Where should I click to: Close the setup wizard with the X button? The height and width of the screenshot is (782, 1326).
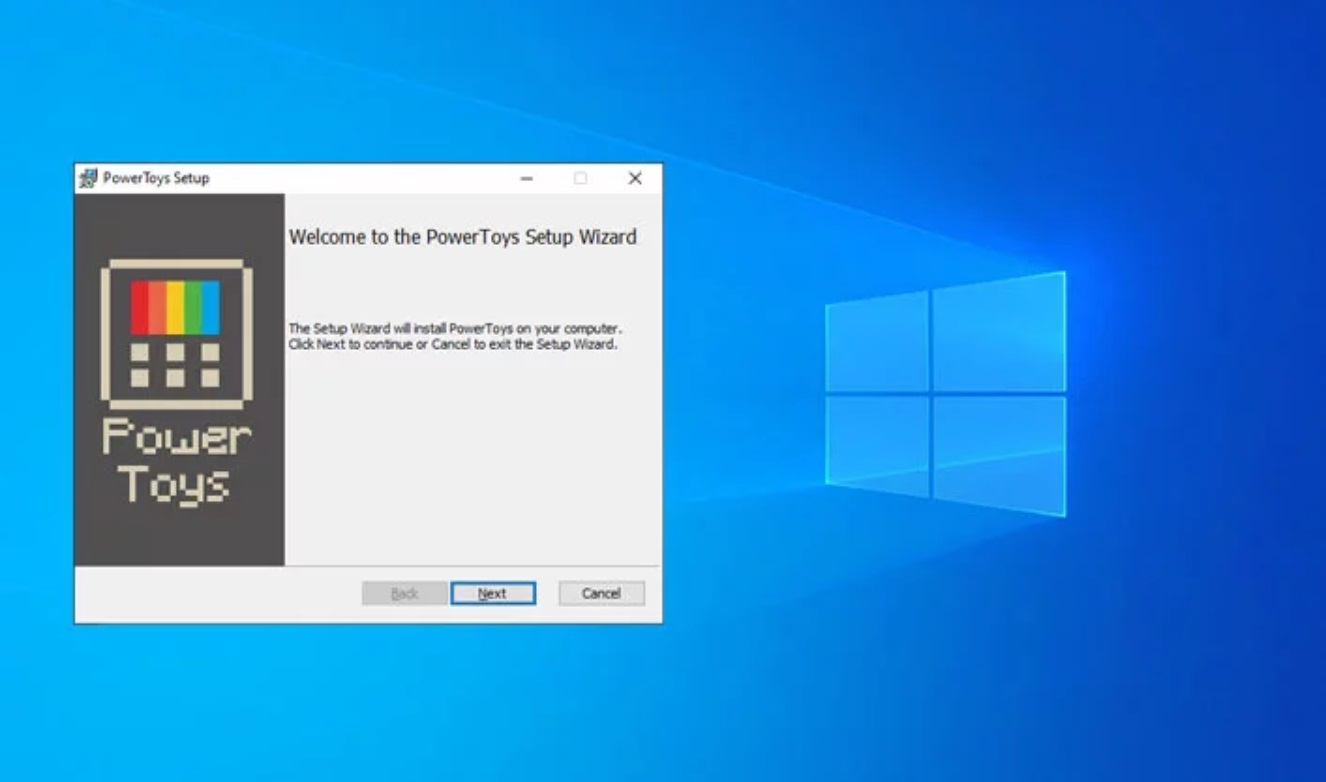coord(636,178)
